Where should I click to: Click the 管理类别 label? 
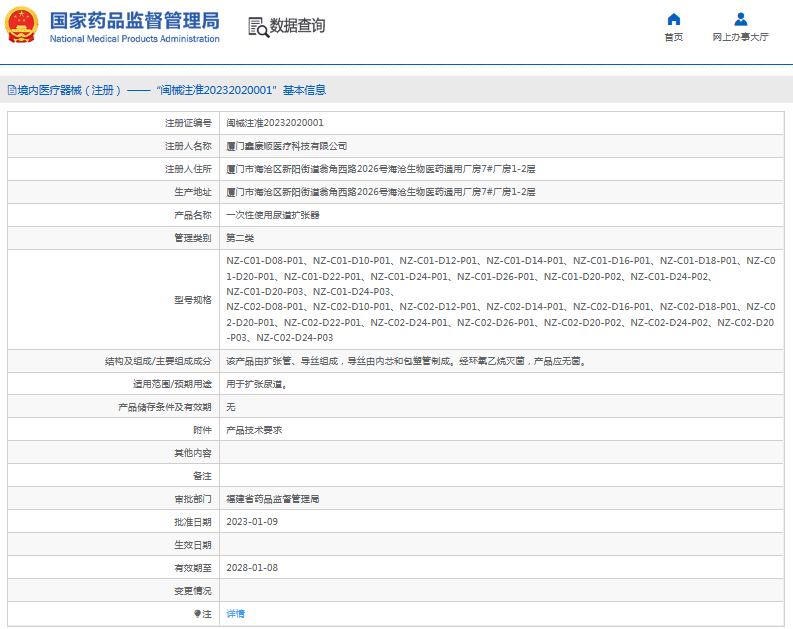point(193,238)
